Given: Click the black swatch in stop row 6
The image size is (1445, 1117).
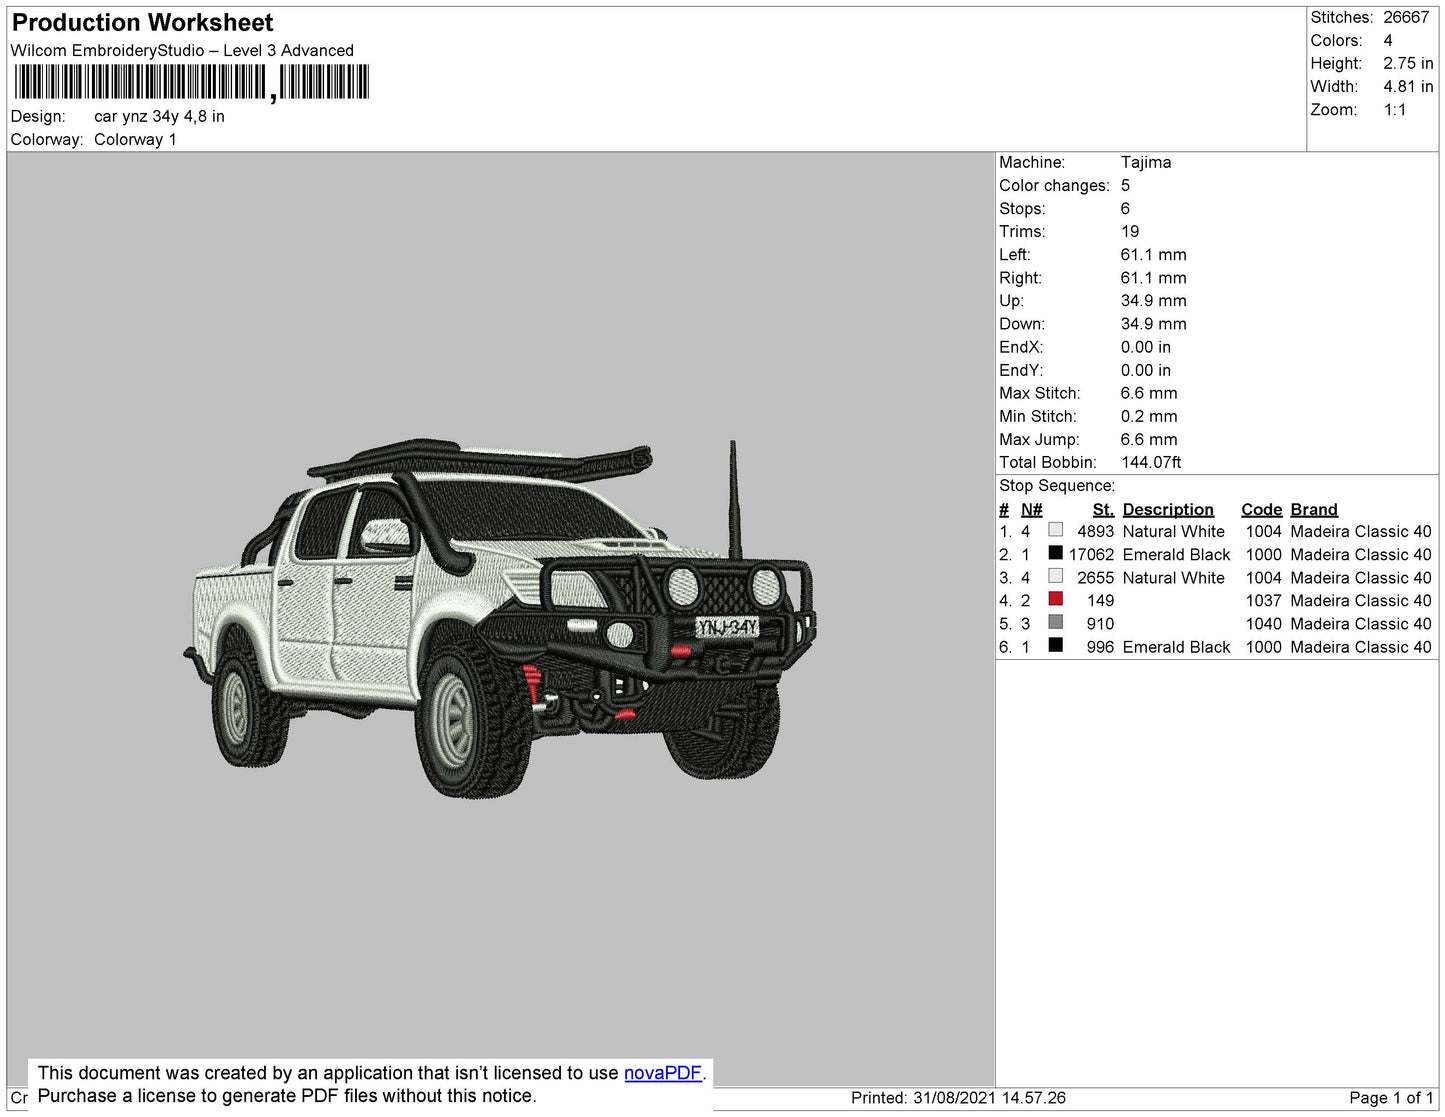Looking at the screenshot, I should (x=1055, y=645).
